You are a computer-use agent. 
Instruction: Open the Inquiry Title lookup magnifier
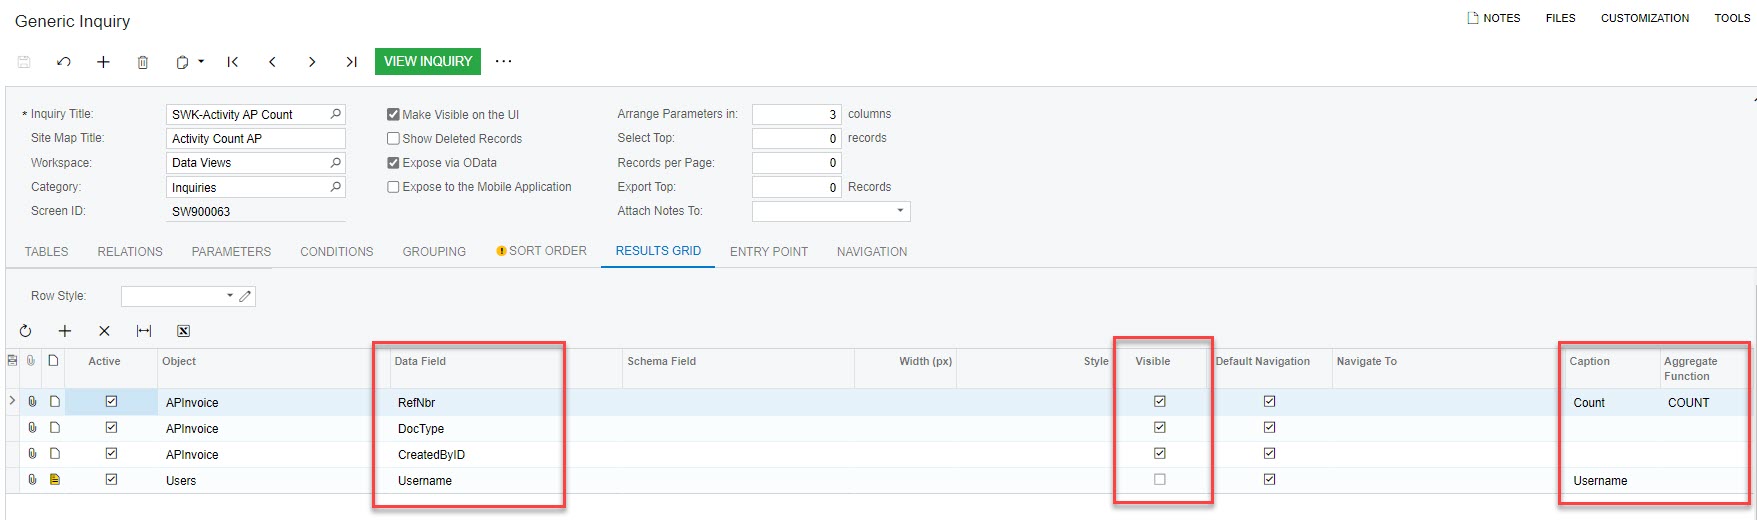(x=336, y=114)
